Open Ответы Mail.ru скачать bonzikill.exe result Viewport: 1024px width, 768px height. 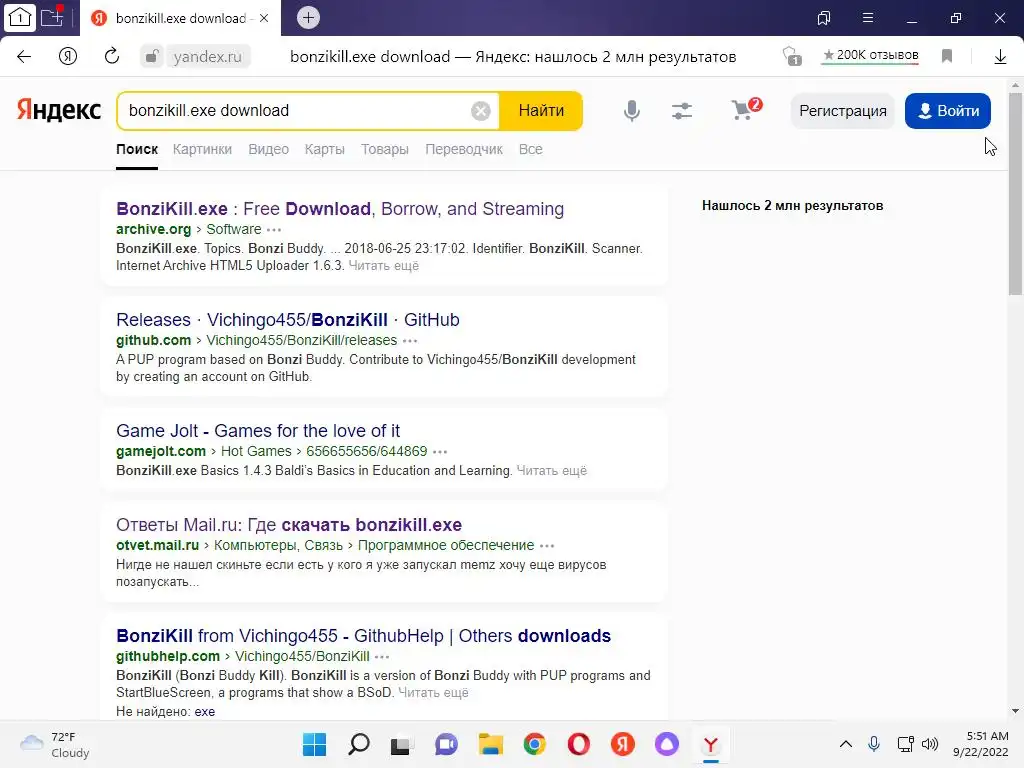[x=289, y=525]
